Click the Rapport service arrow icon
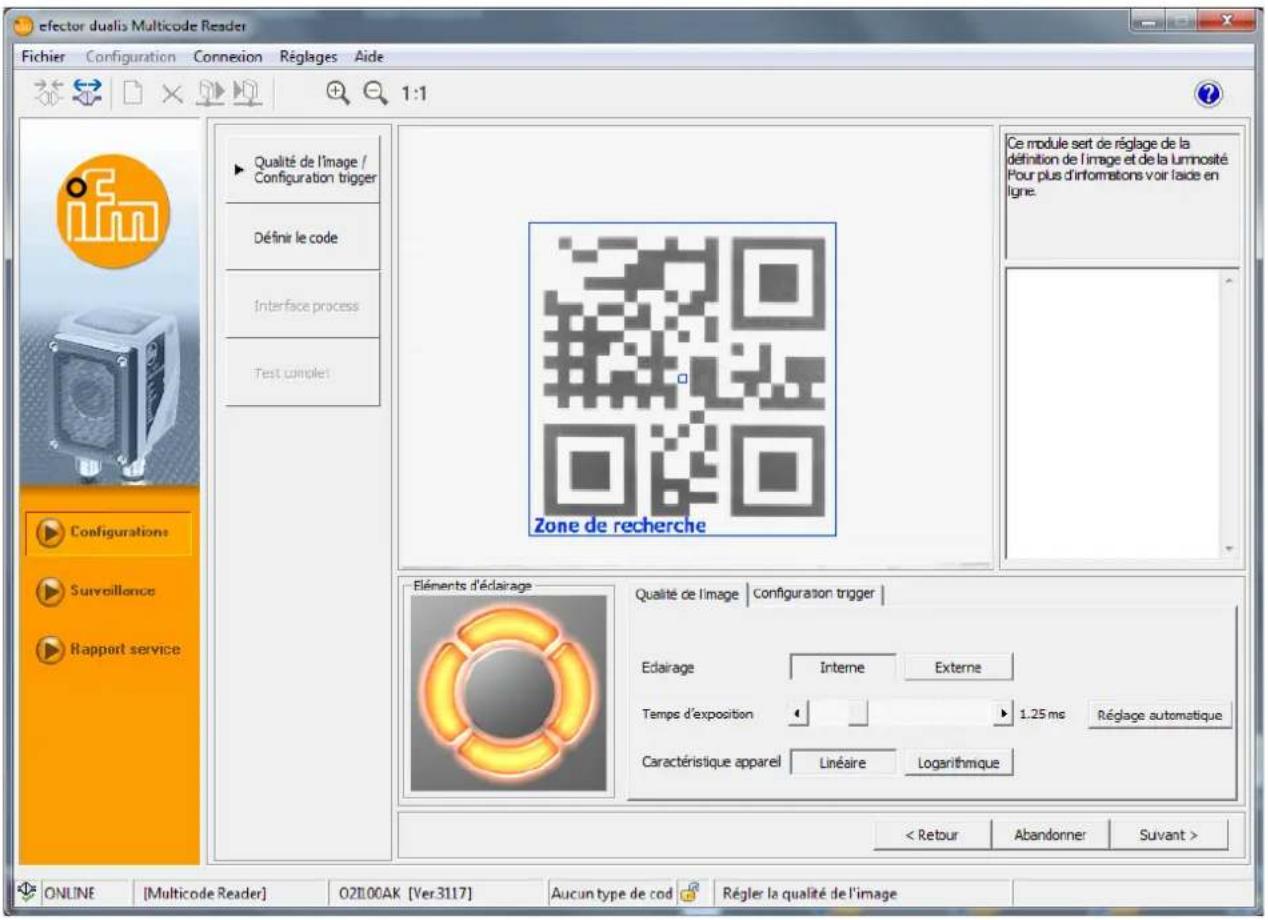 pos(48,649)
